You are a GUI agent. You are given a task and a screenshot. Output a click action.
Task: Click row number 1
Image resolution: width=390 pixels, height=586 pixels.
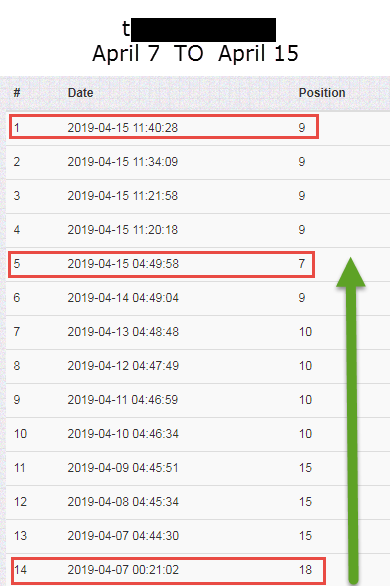(x=17, y=128)
